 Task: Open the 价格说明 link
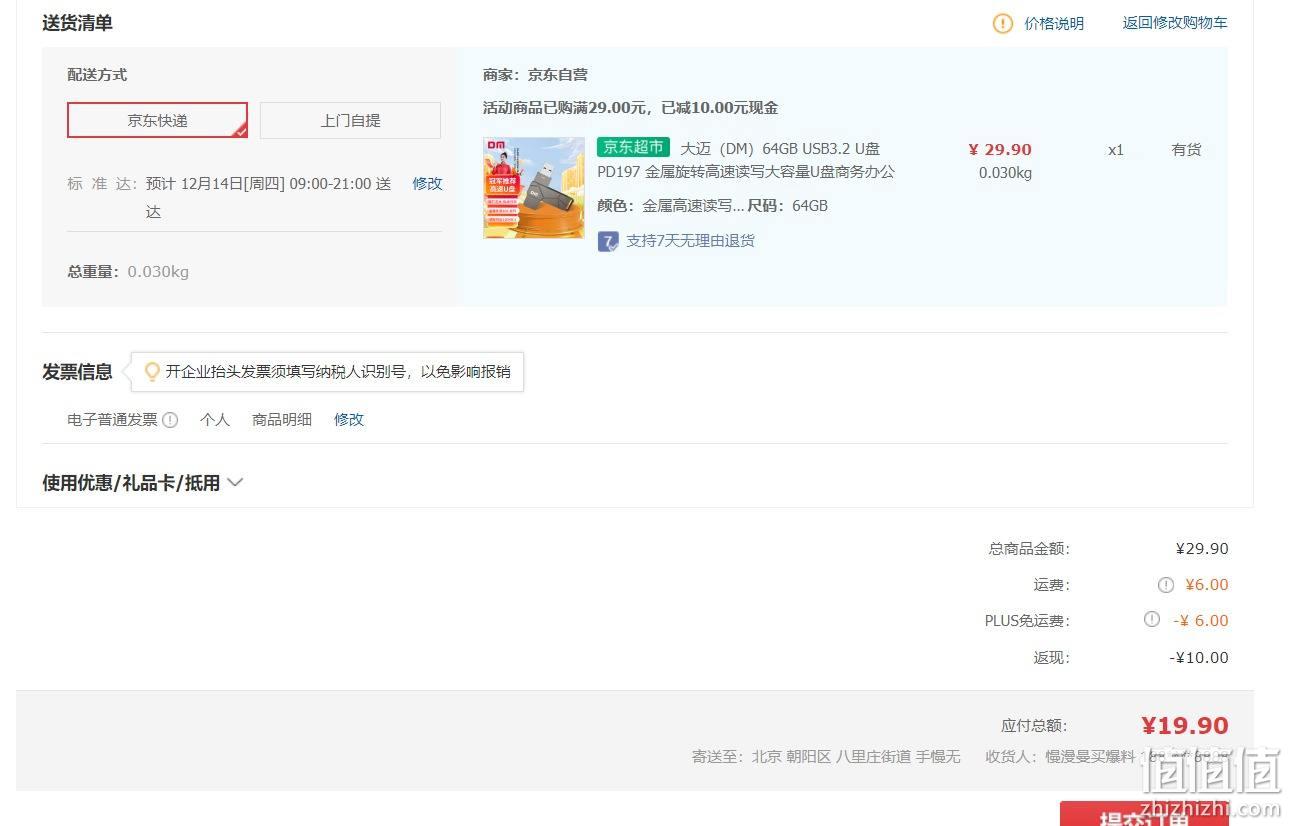tap(1054, 23)
